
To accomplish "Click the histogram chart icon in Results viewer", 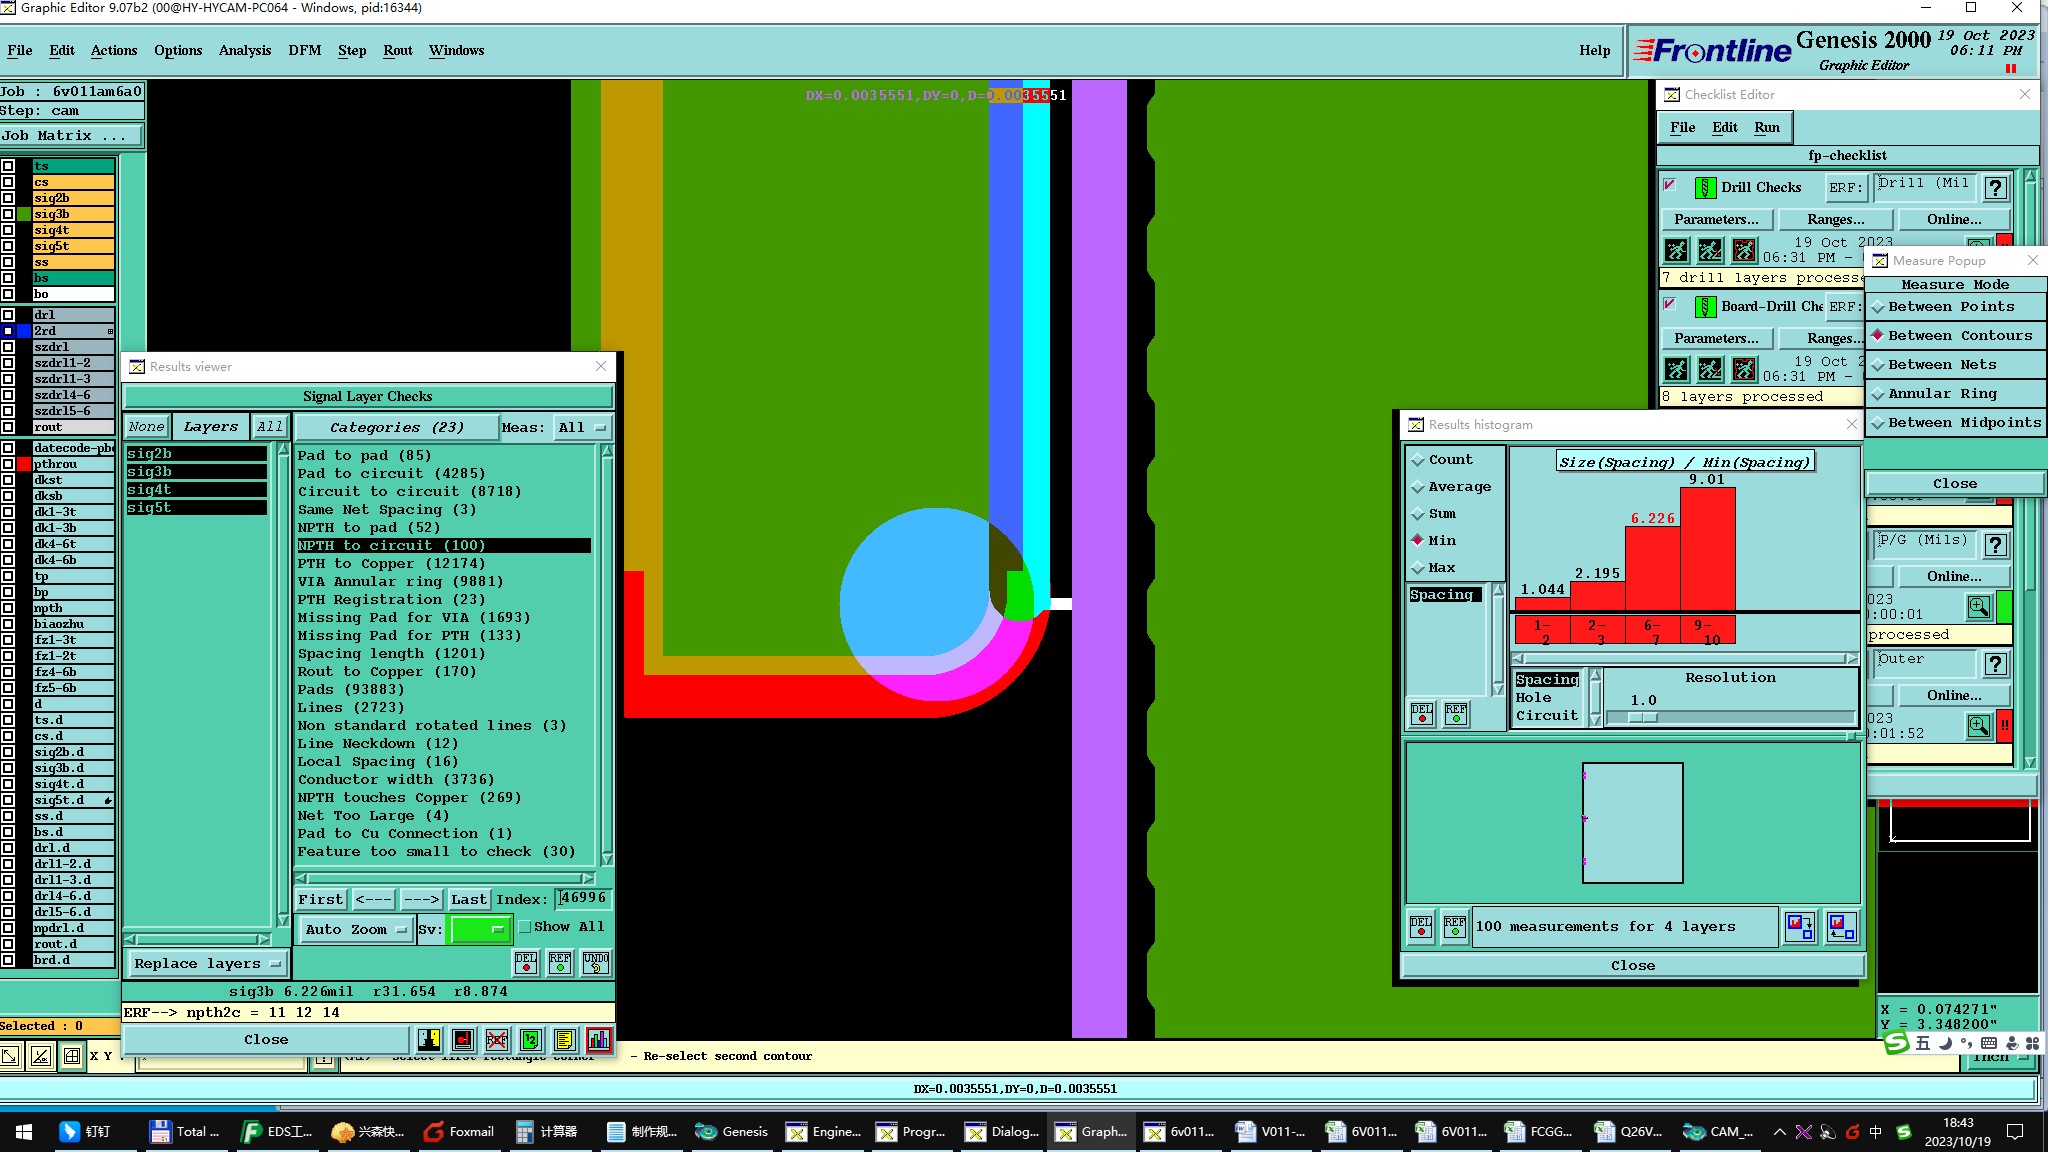I will (x=598, y=1040).
